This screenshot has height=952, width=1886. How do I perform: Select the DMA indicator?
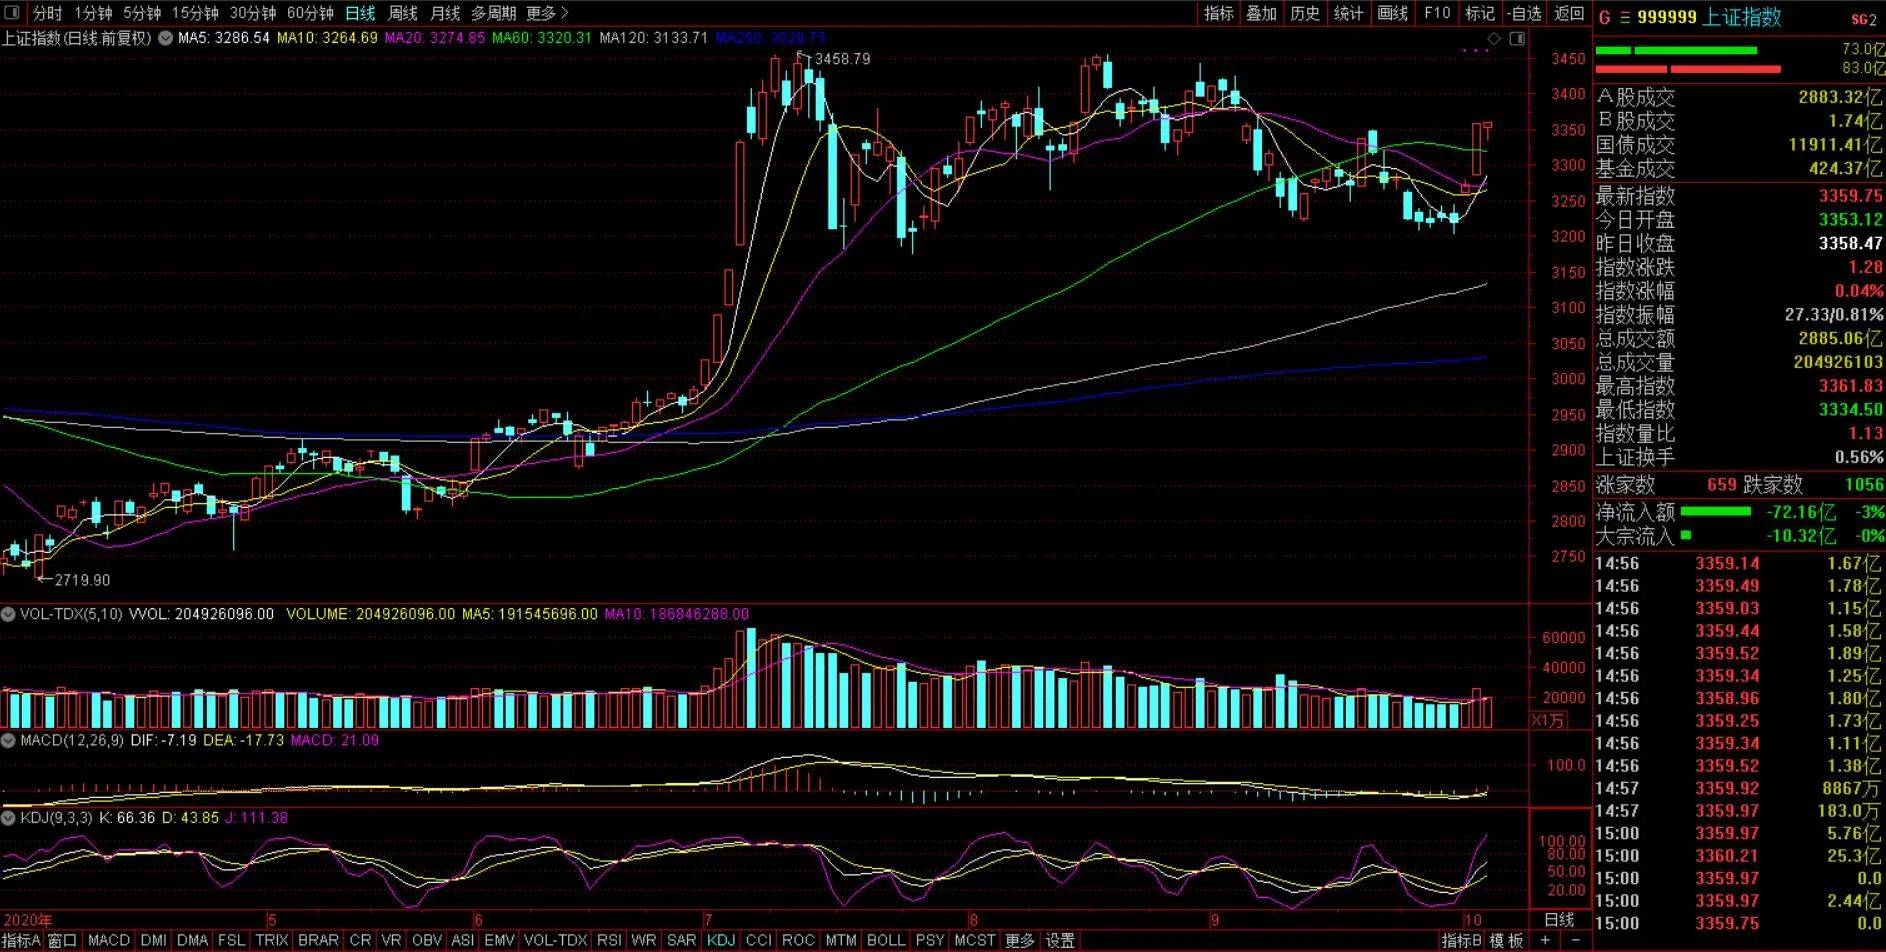point(192,941)
